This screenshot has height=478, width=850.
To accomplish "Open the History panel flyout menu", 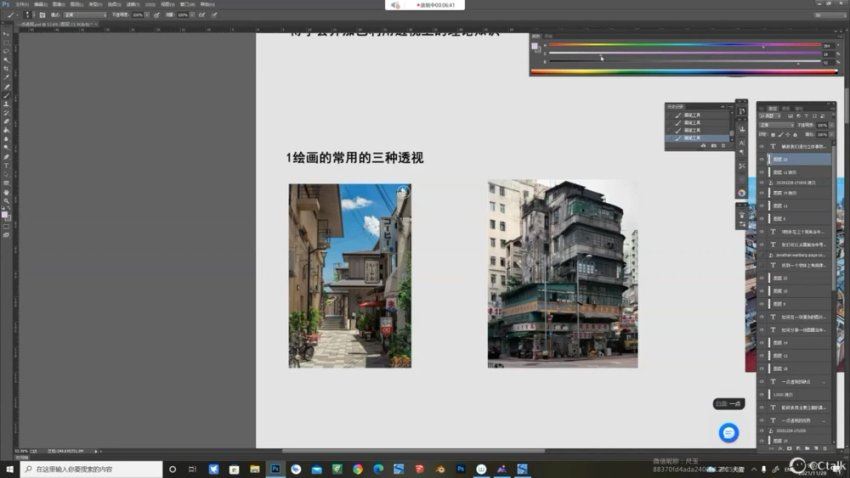I will [730, 107].
